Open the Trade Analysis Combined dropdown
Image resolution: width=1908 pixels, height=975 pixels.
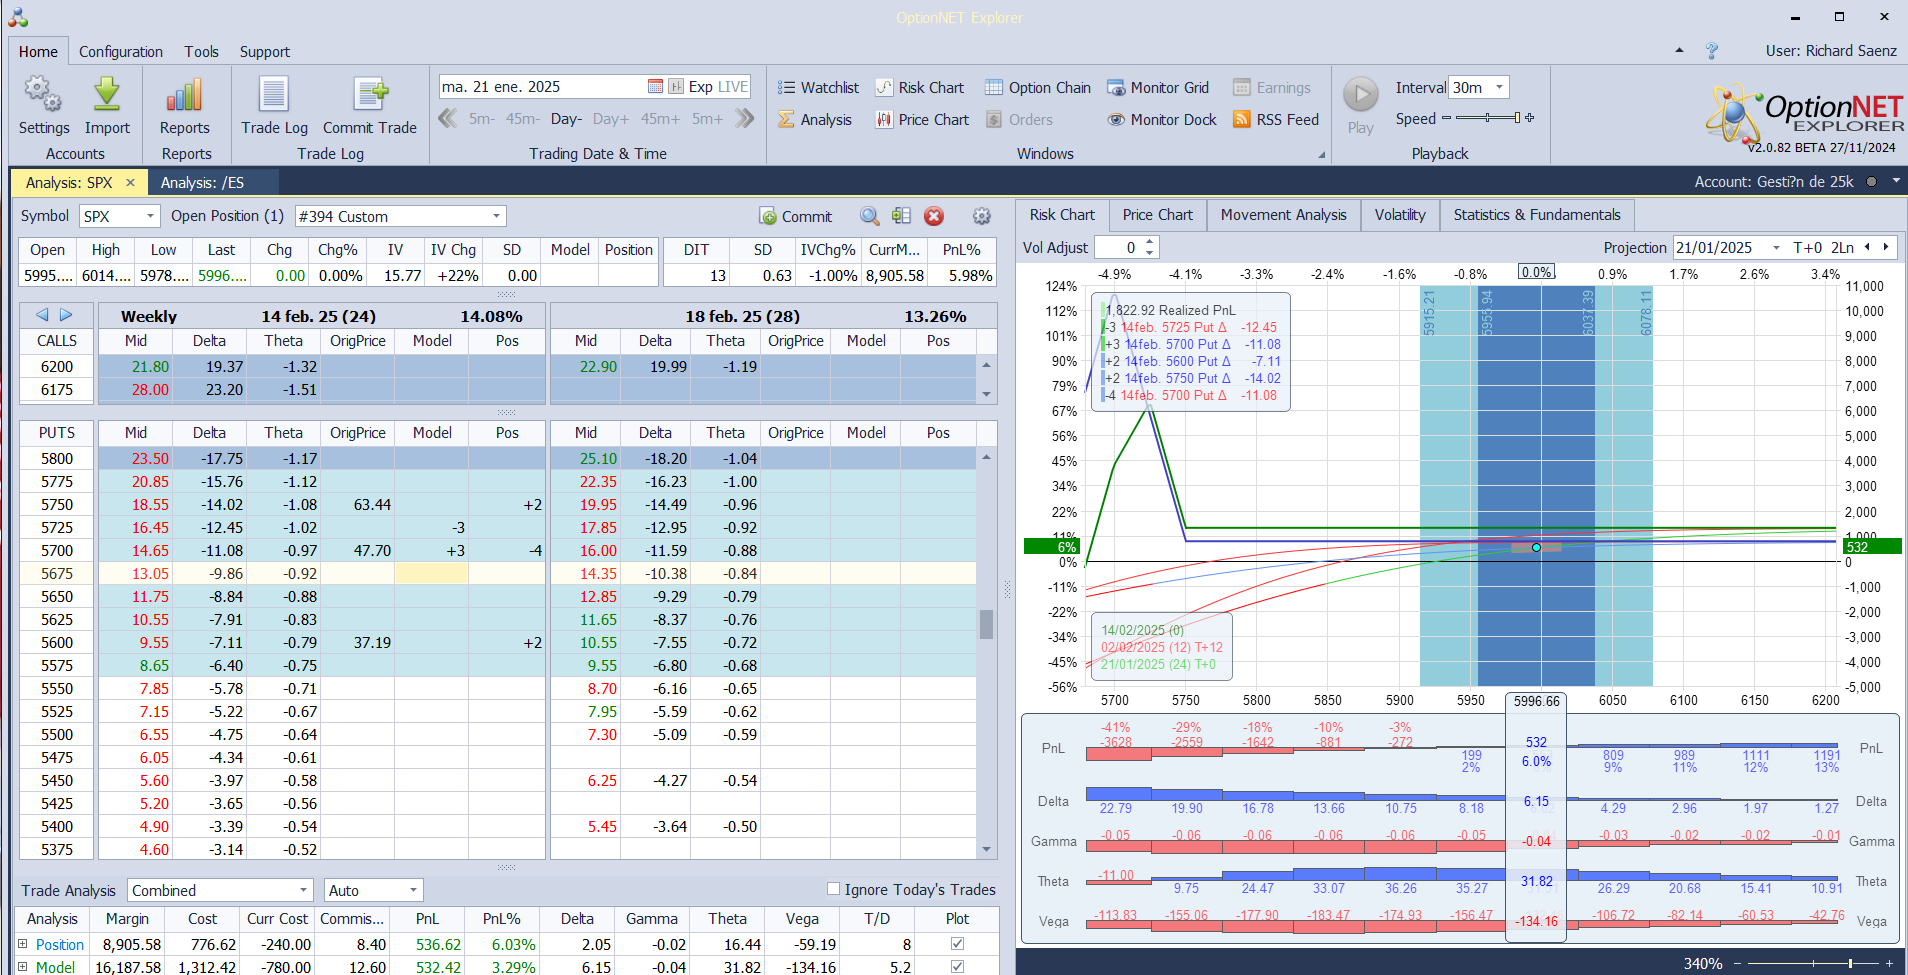[303, 890]
